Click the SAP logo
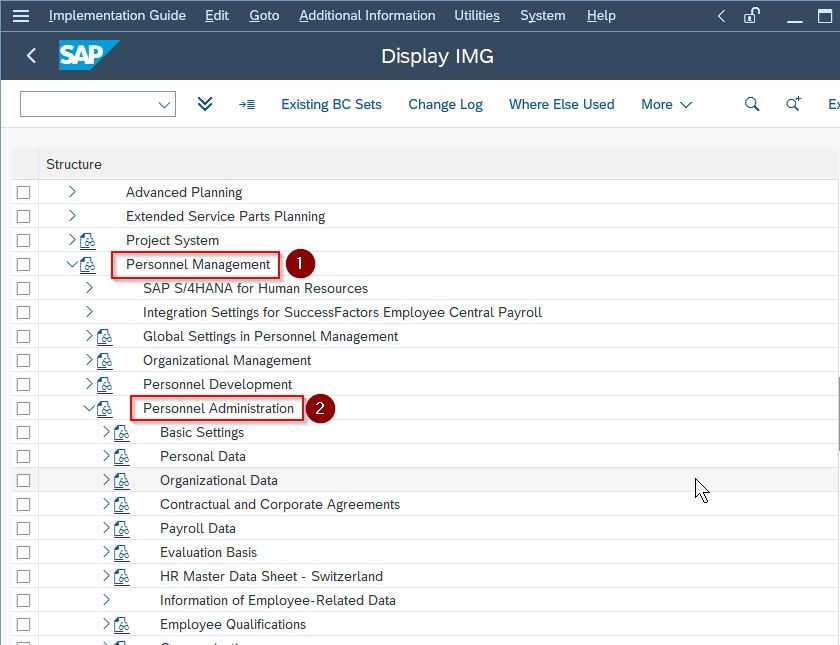This screenshot has width=840, height=645. click(x=88, y=55)
